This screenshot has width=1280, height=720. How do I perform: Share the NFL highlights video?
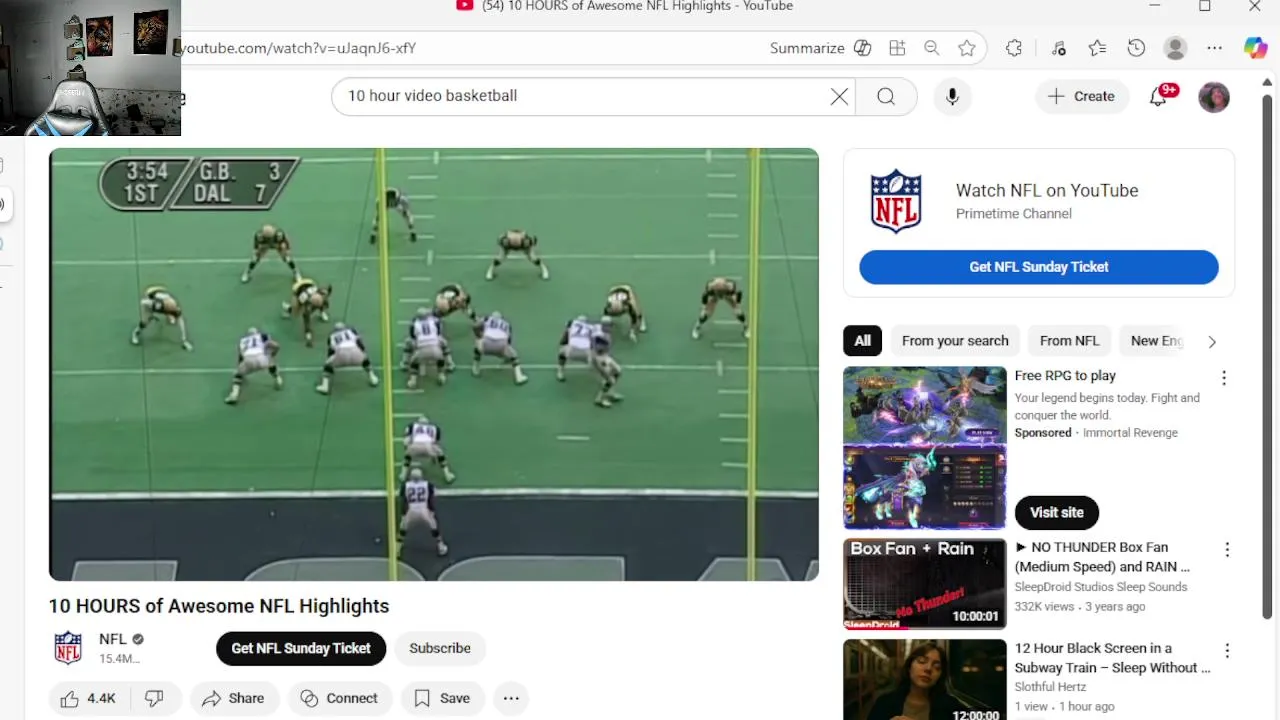(x=233, y=698)
